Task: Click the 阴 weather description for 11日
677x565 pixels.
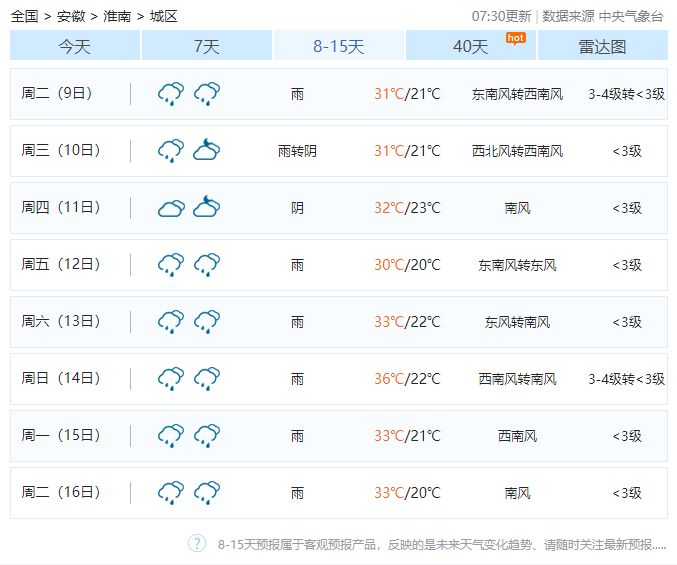Action: (x=297, y=208)
